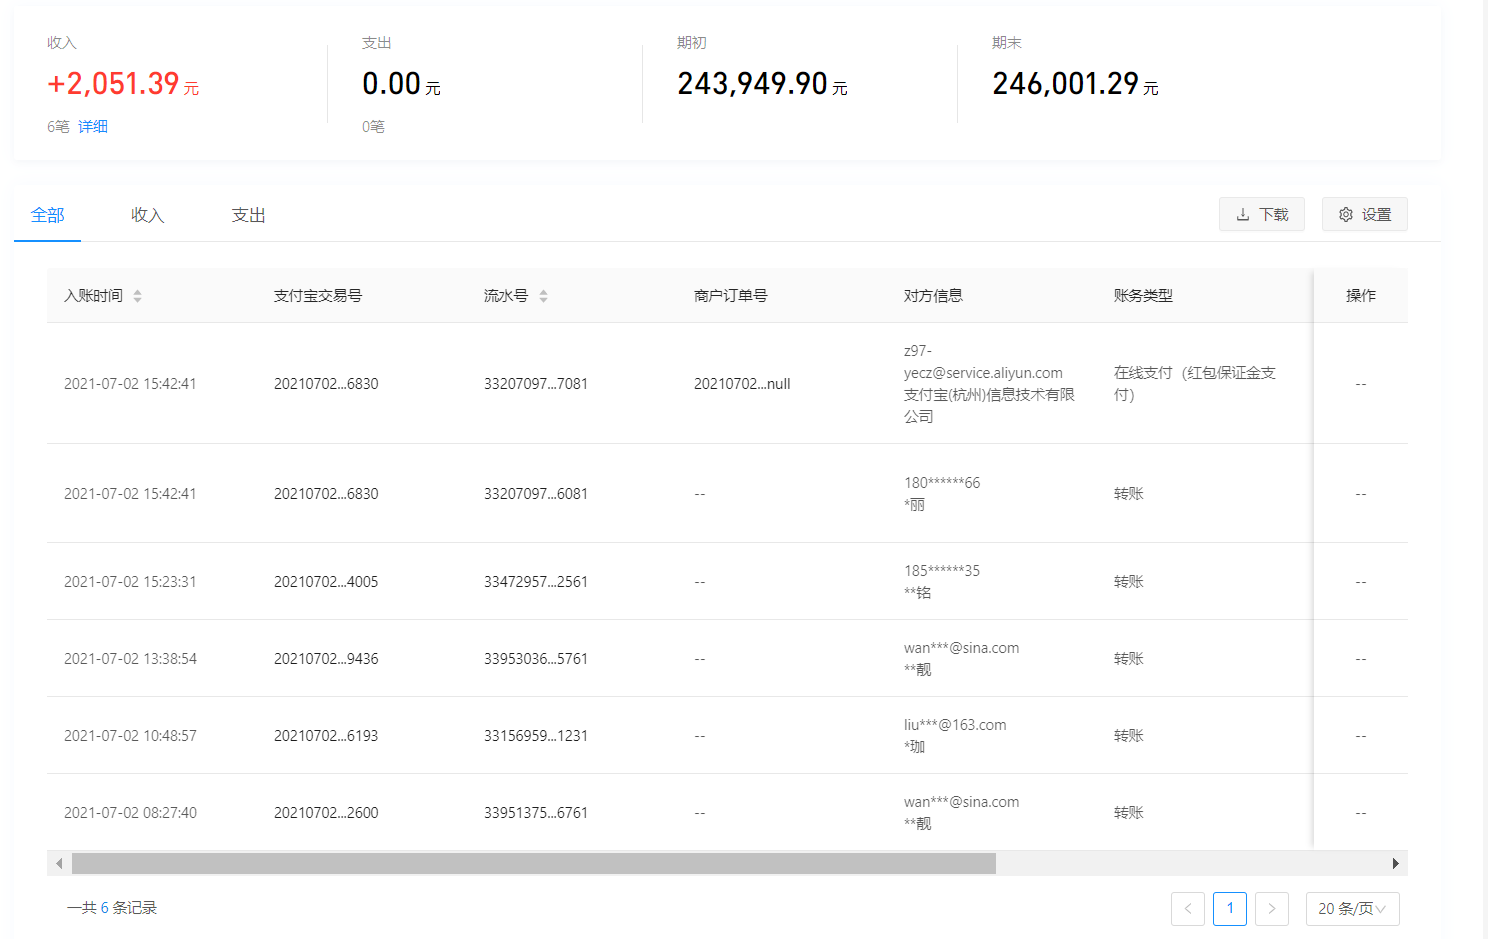Image resolution: width=1488 pixels, height=939 pixels.
Task: Sort by 流水号 column arrows
Action: click(x=543, y=296)
